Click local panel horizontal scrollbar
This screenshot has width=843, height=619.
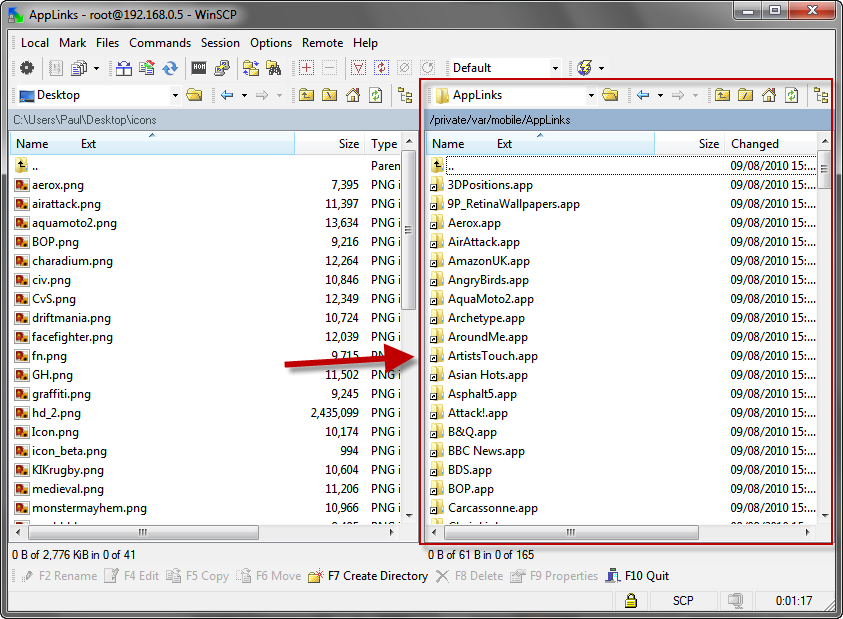(144, 532)
